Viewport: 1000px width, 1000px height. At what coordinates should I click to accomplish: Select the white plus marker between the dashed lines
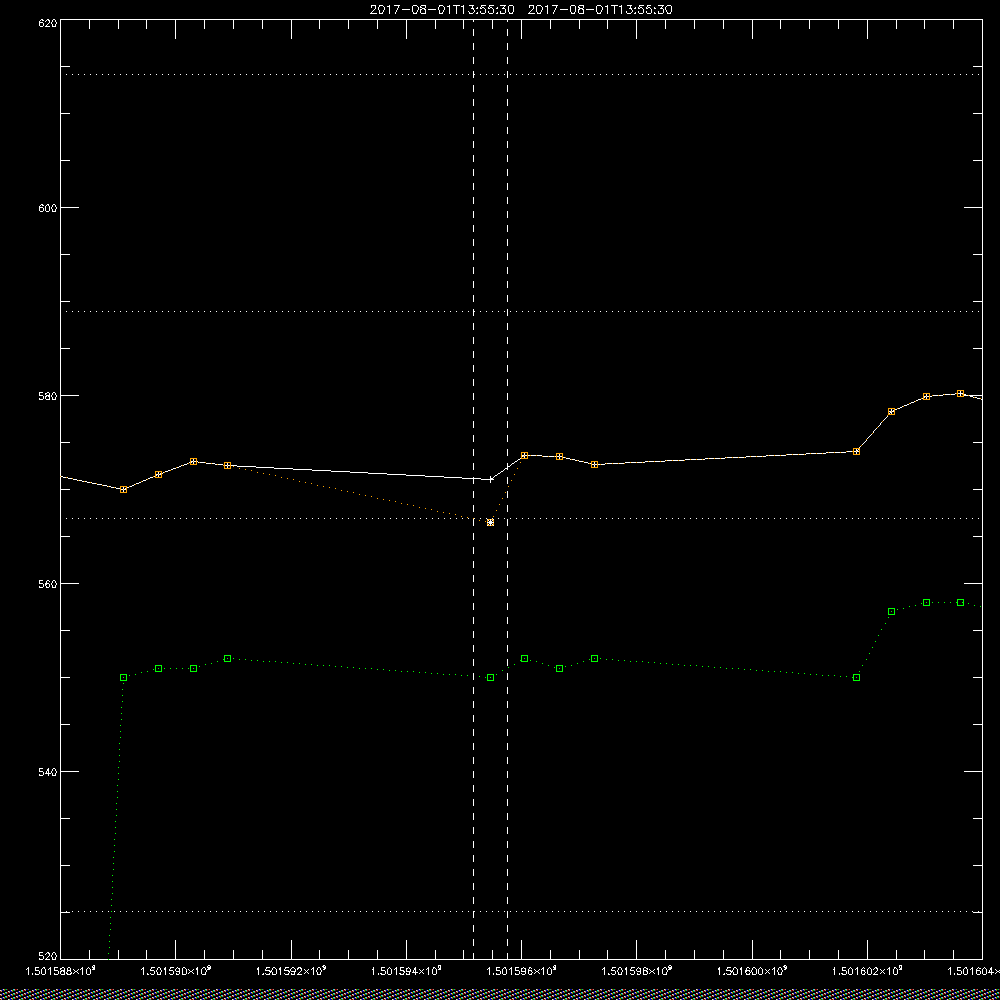490,479
